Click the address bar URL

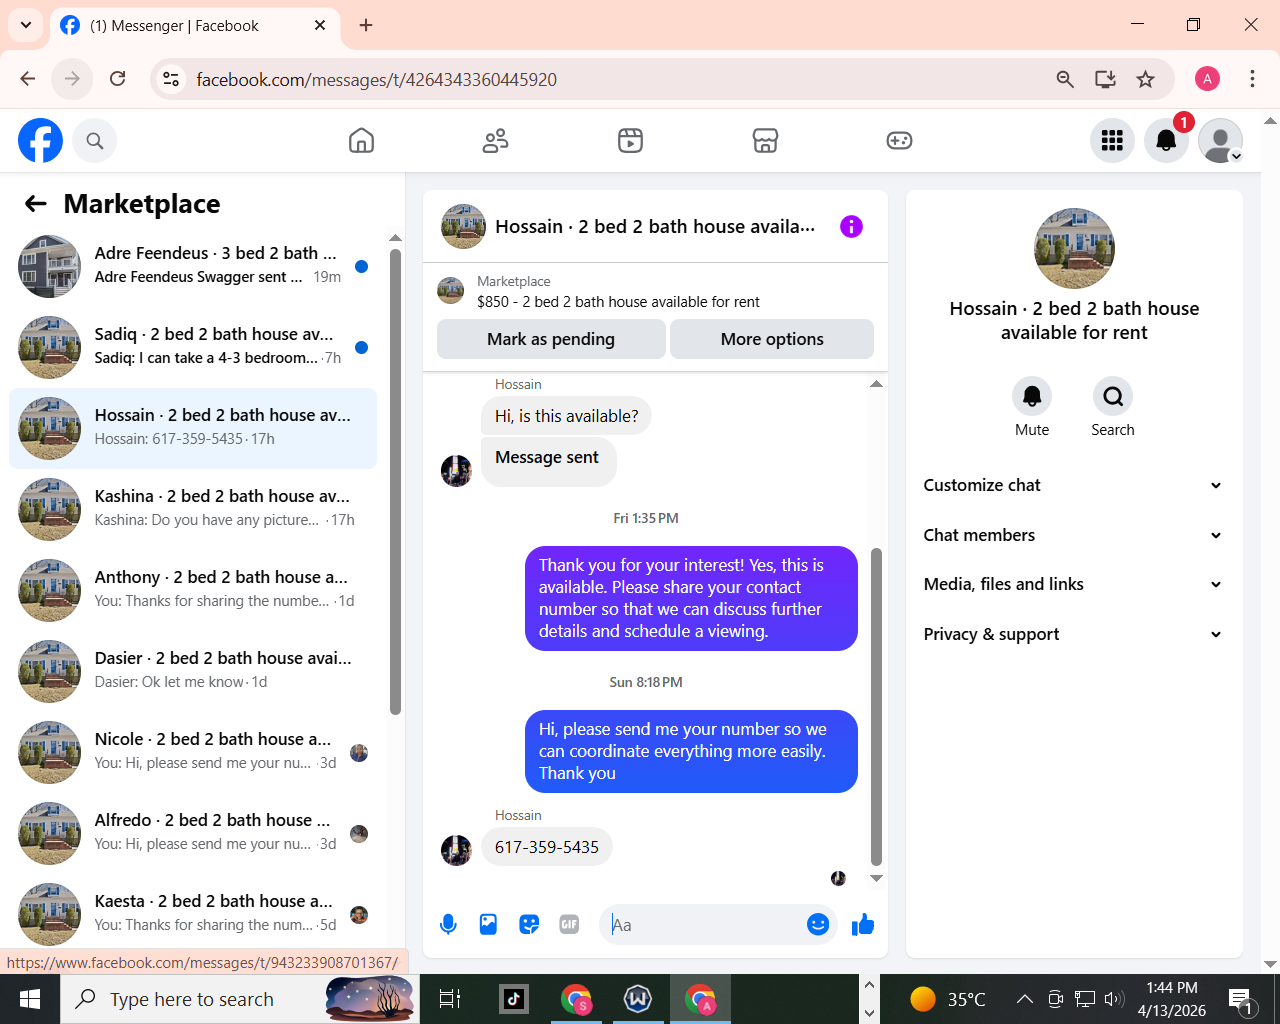tap(376, 80)
